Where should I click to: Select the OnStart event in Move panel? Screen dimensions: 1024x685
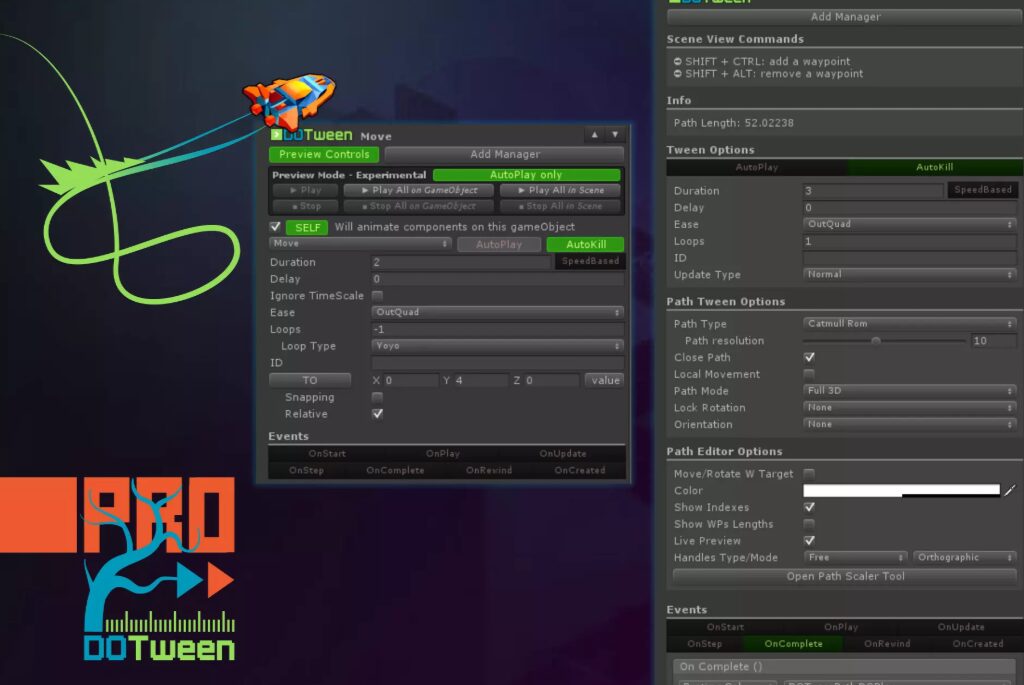[x=327, y=454]
